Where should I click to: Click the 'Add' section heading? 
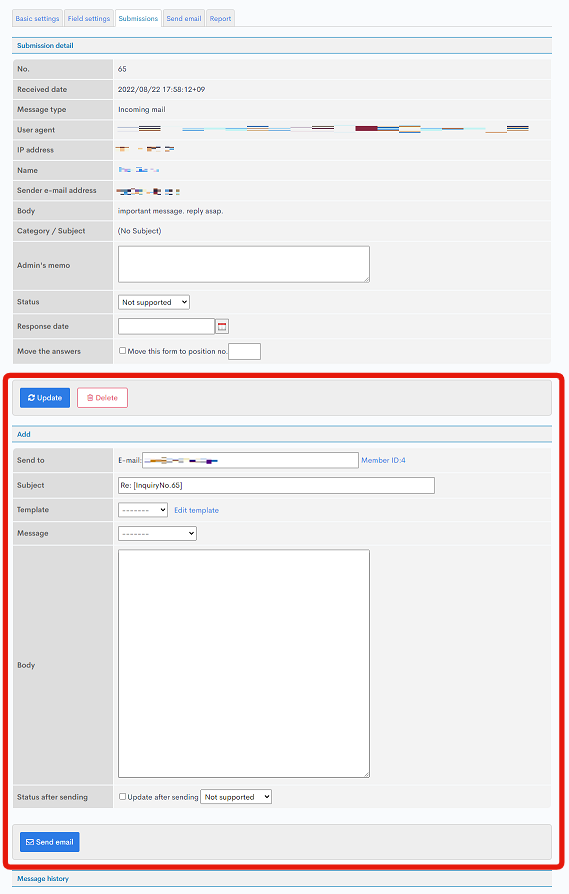coord(23,434)
